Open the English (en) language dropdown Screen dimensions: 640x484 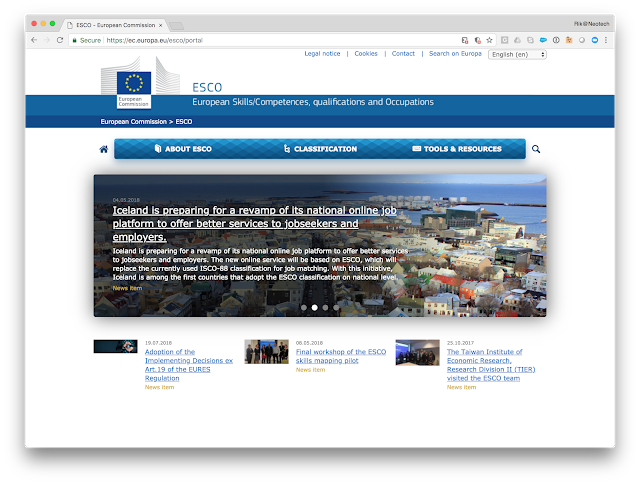pos(517,54)
